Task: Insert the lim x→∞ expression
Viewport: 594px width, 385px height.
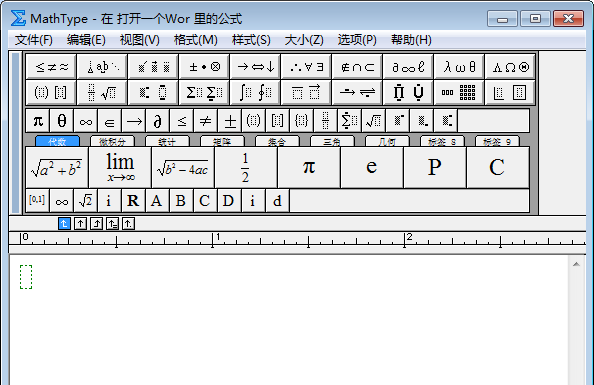Action: (x=120, y=167)
